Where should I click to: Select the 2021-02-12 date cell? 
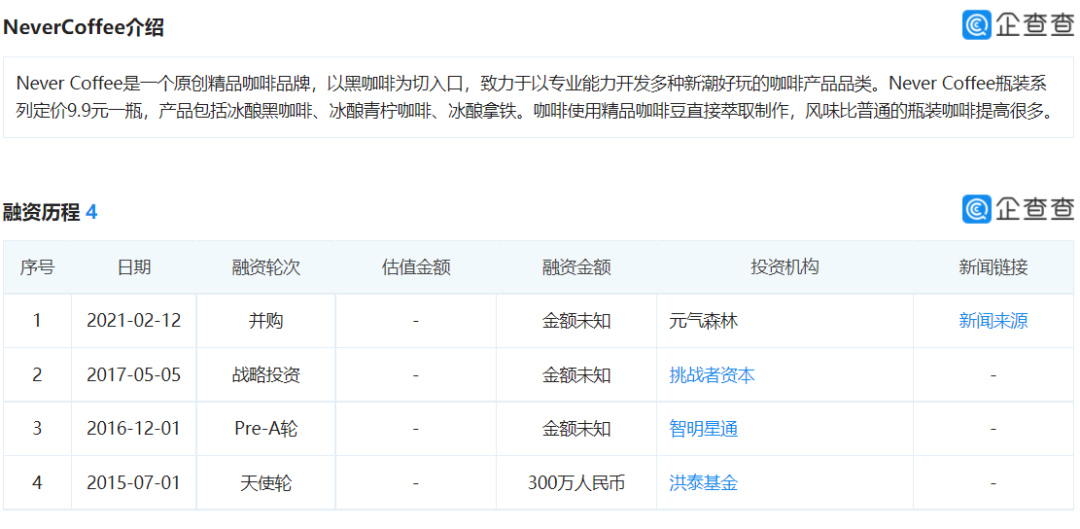click(x=134, y=321)
